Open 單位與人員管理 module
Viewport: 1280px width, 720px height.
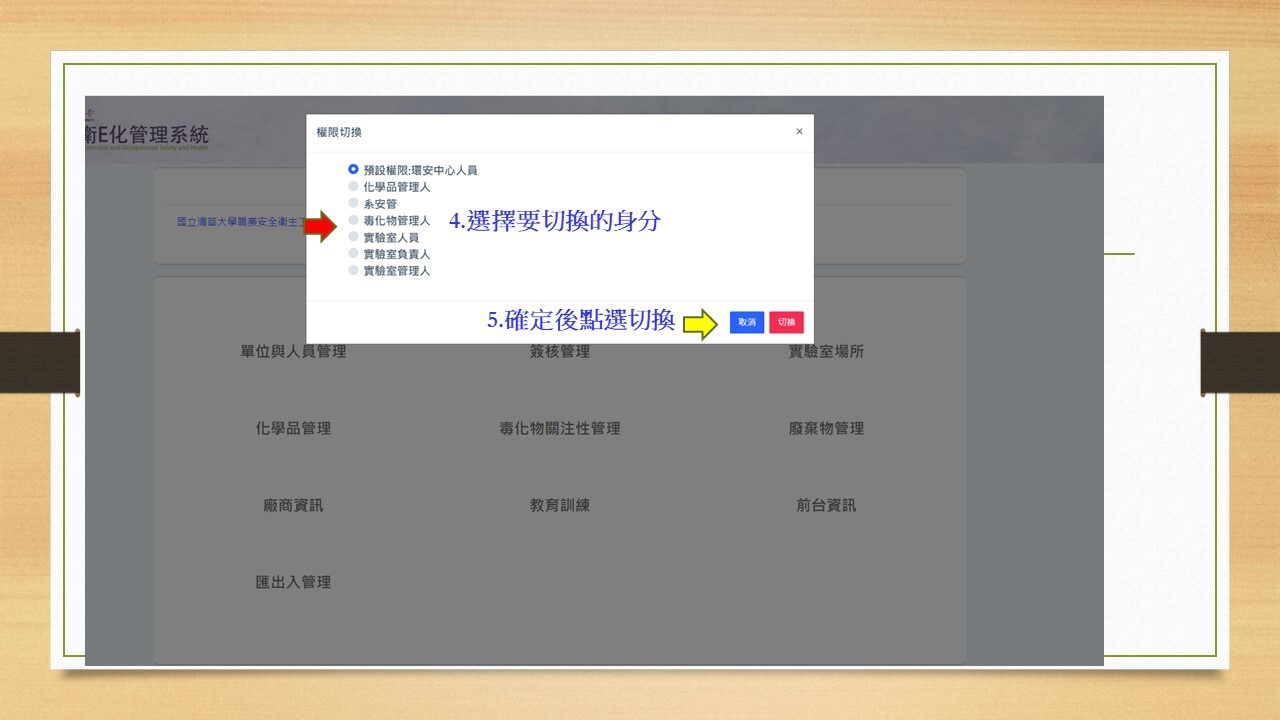coord(293,352)
